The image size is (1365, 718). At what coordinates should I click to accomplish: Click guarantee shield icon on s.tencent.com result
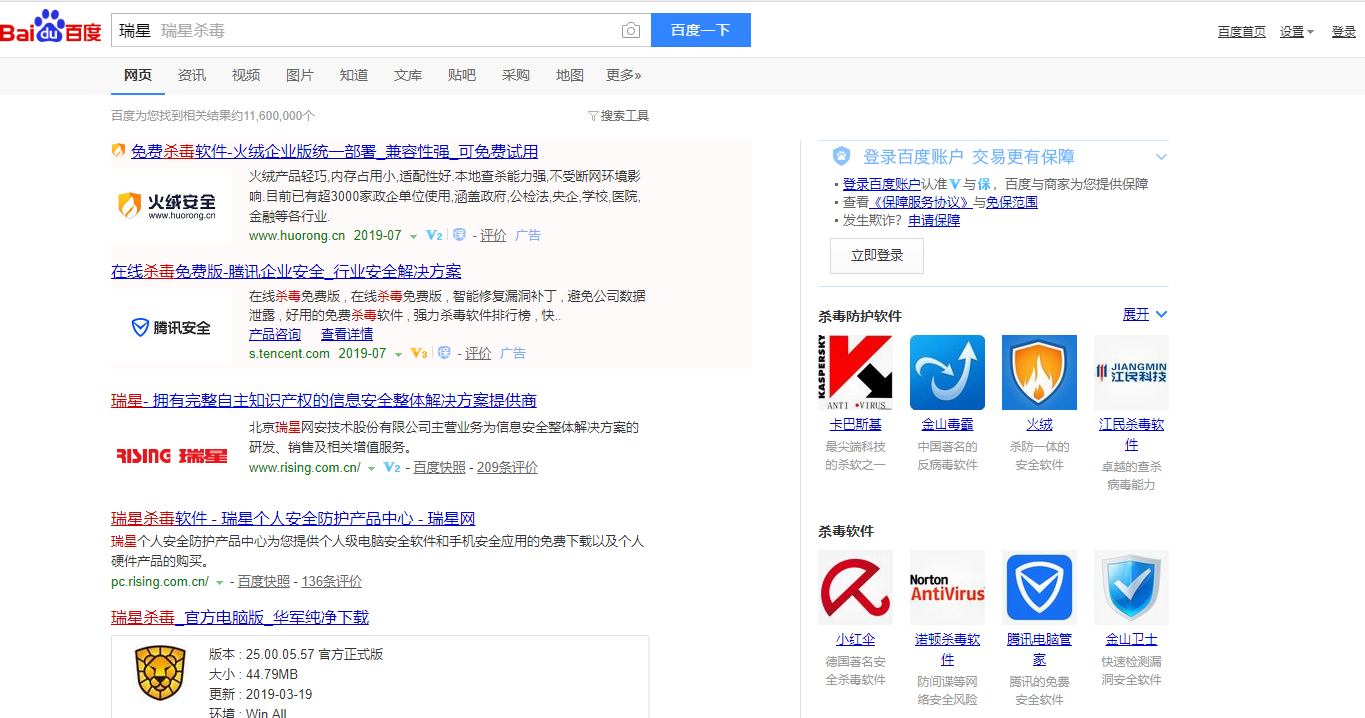(444, 353)
